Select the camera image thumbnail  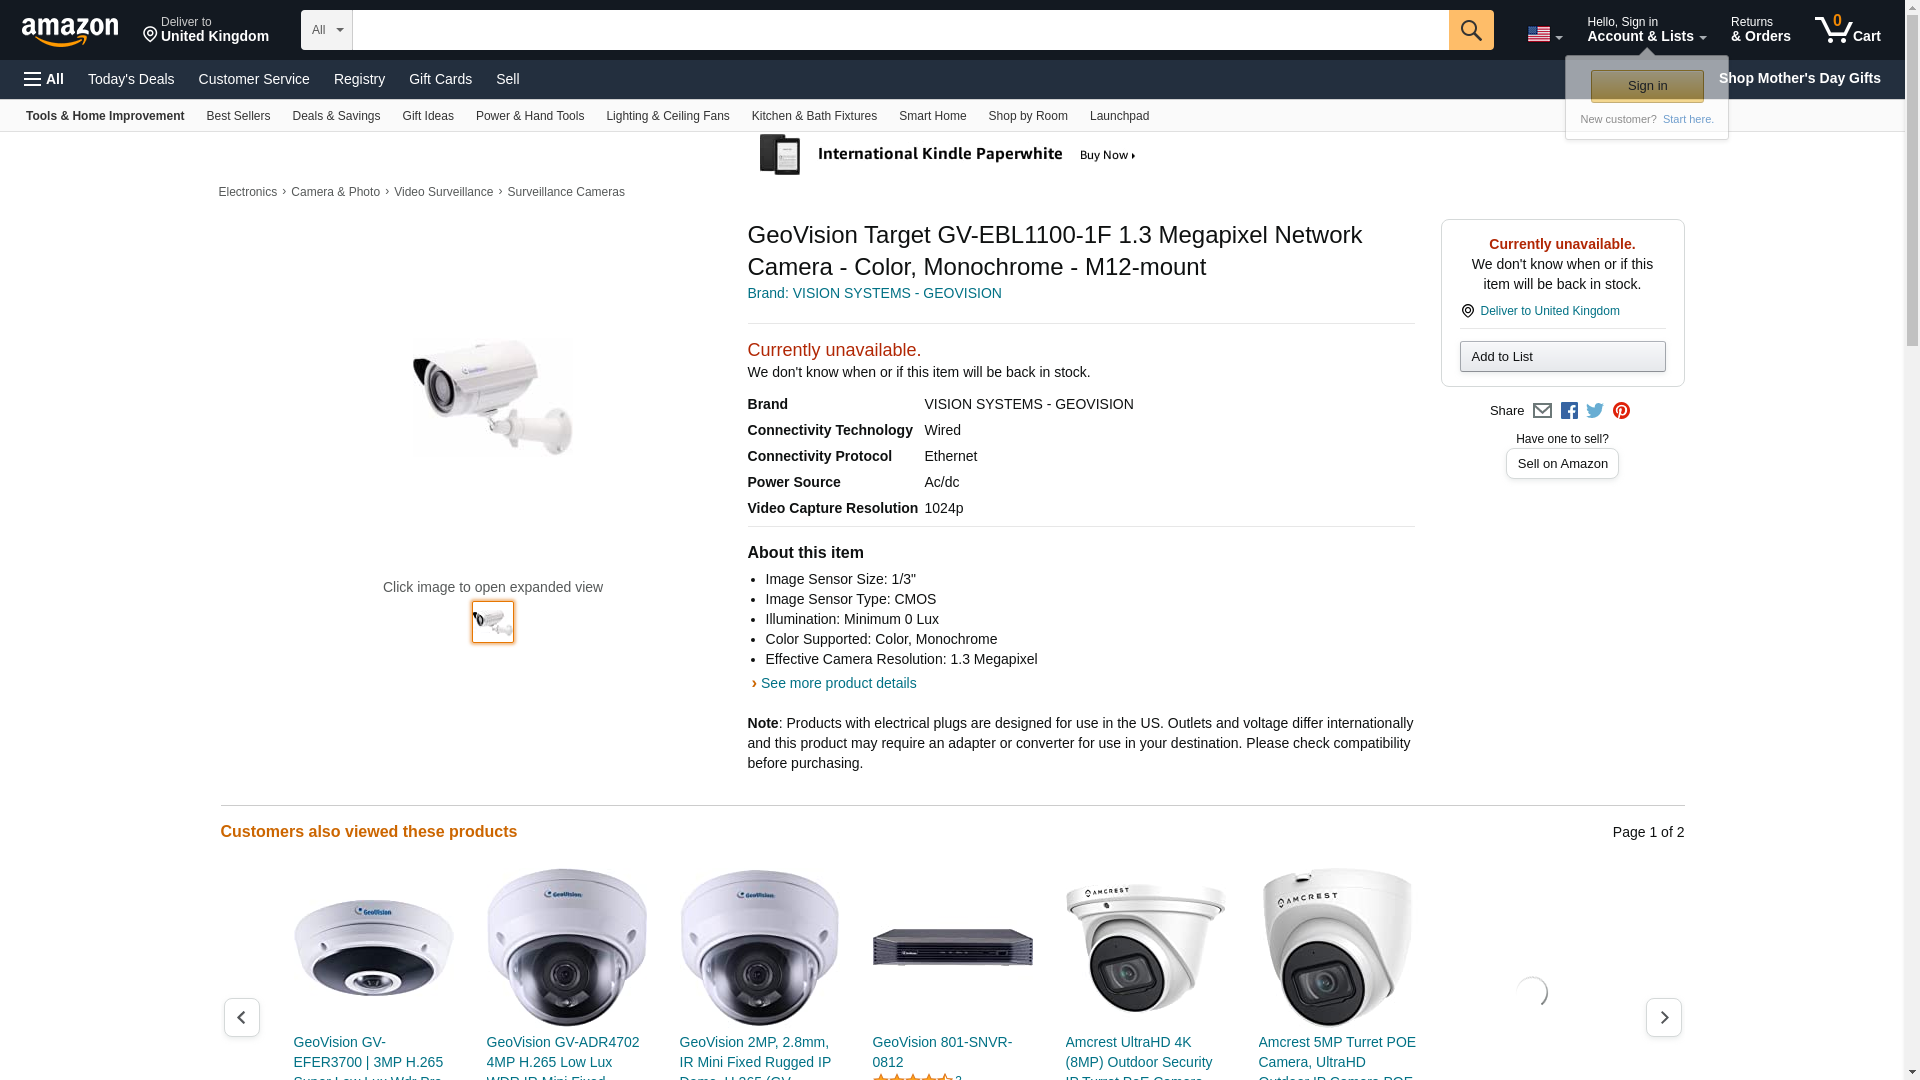(x=493, y=622)
